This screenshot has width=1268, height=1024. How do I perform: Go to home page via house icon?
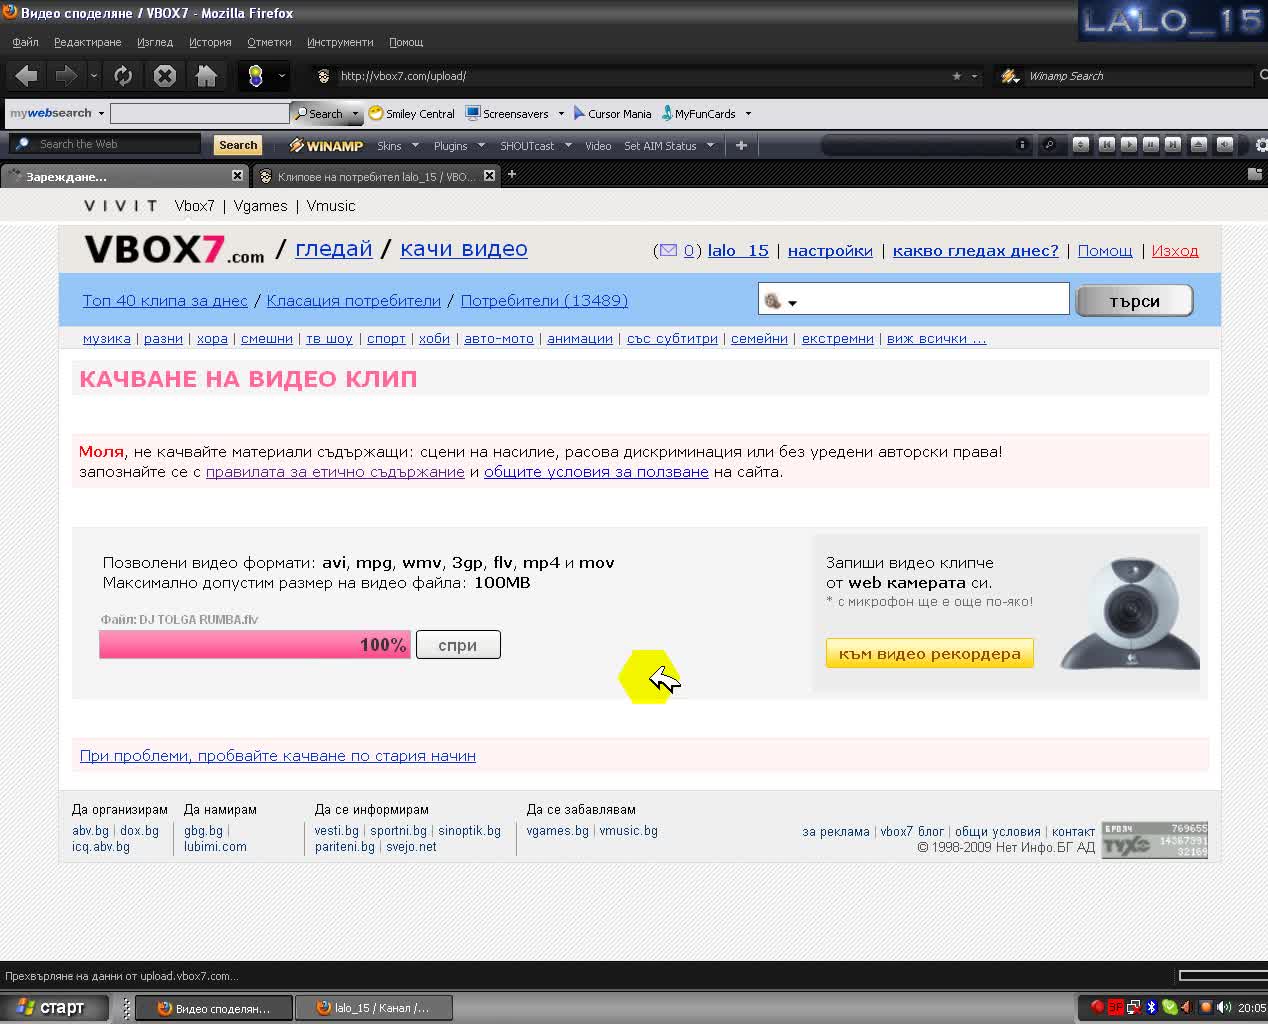point(207,75)
